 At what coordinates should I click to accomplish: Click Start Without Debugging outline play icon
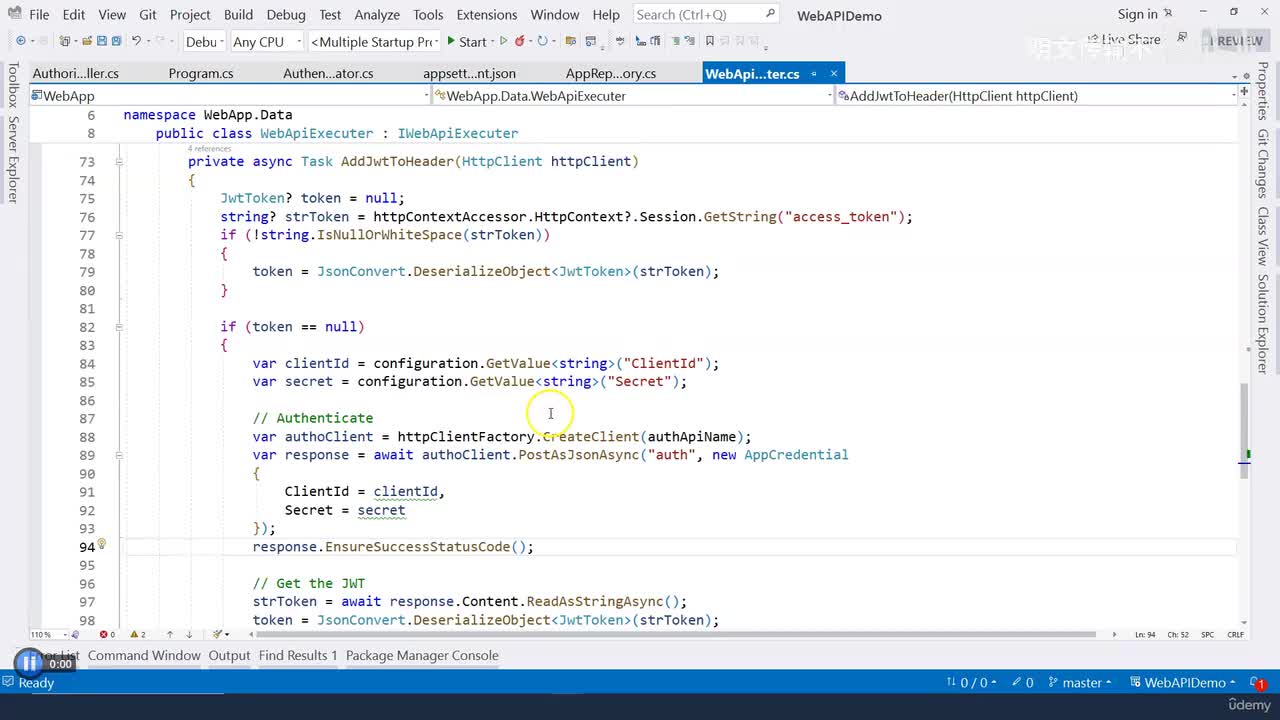(504, 41)
